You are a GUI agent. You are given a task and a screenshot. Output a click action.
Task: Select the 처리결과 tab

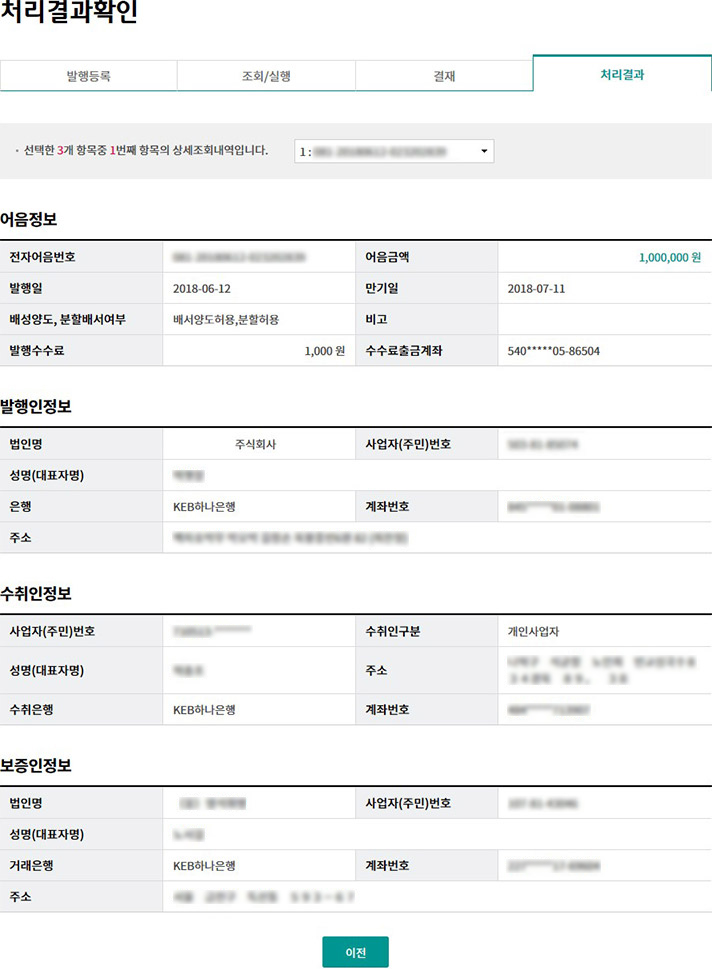click(622, 75)
